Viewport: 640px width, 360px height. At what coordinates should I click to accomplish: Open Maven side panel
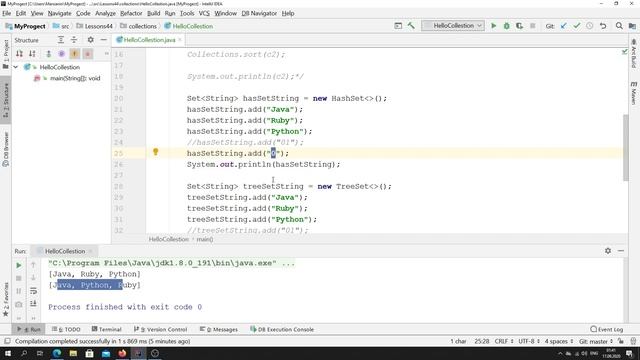pos(633,93)
